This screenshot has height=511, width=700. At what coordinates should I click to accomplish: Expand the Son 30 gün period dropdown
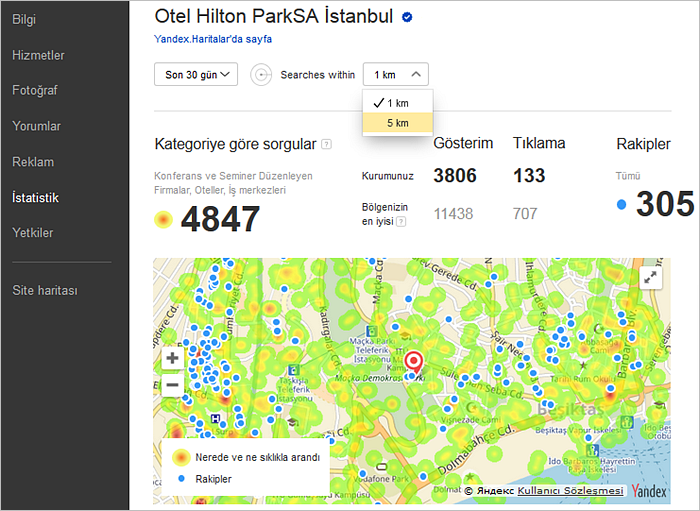pyautogui.click(x=196, y=74)
